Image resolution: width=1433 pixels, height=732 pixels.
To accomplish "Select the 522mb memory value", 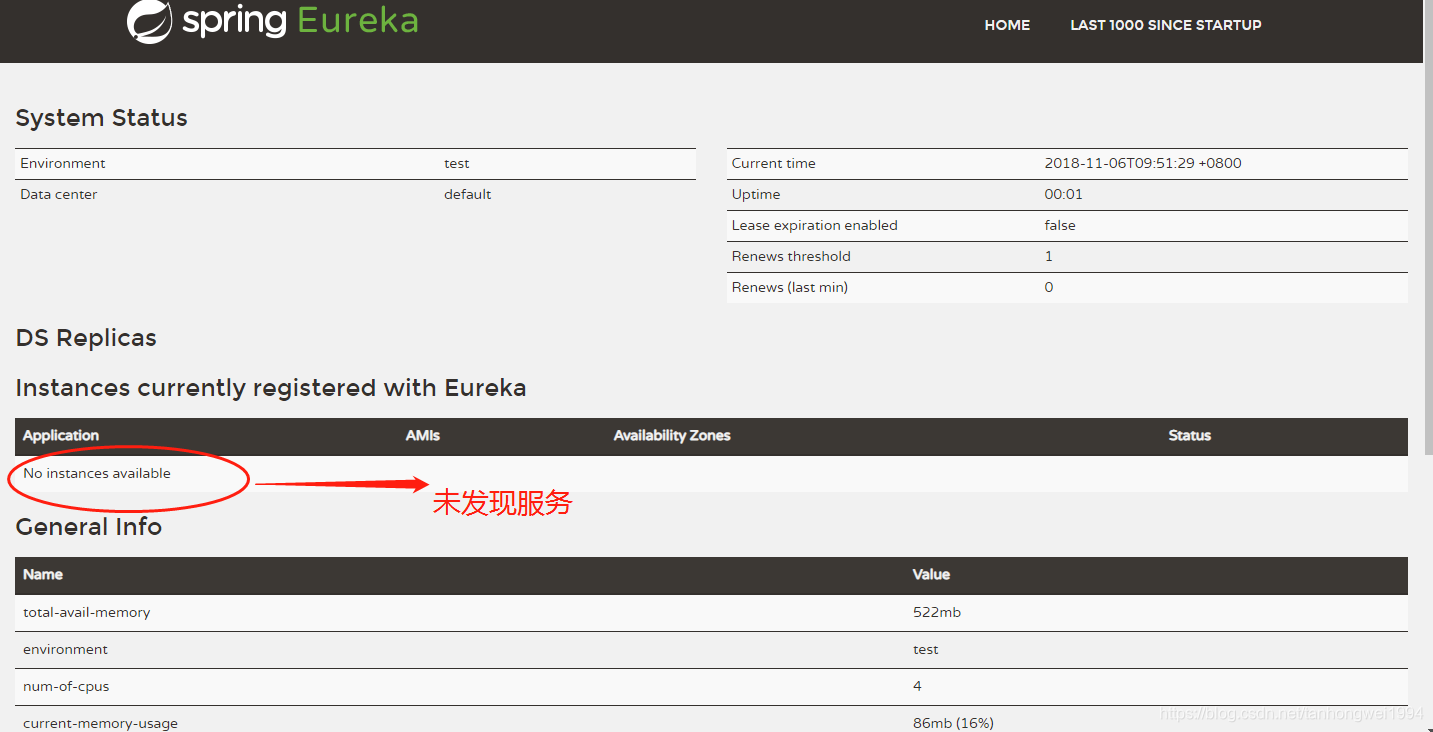I will [x=937, y=612].
